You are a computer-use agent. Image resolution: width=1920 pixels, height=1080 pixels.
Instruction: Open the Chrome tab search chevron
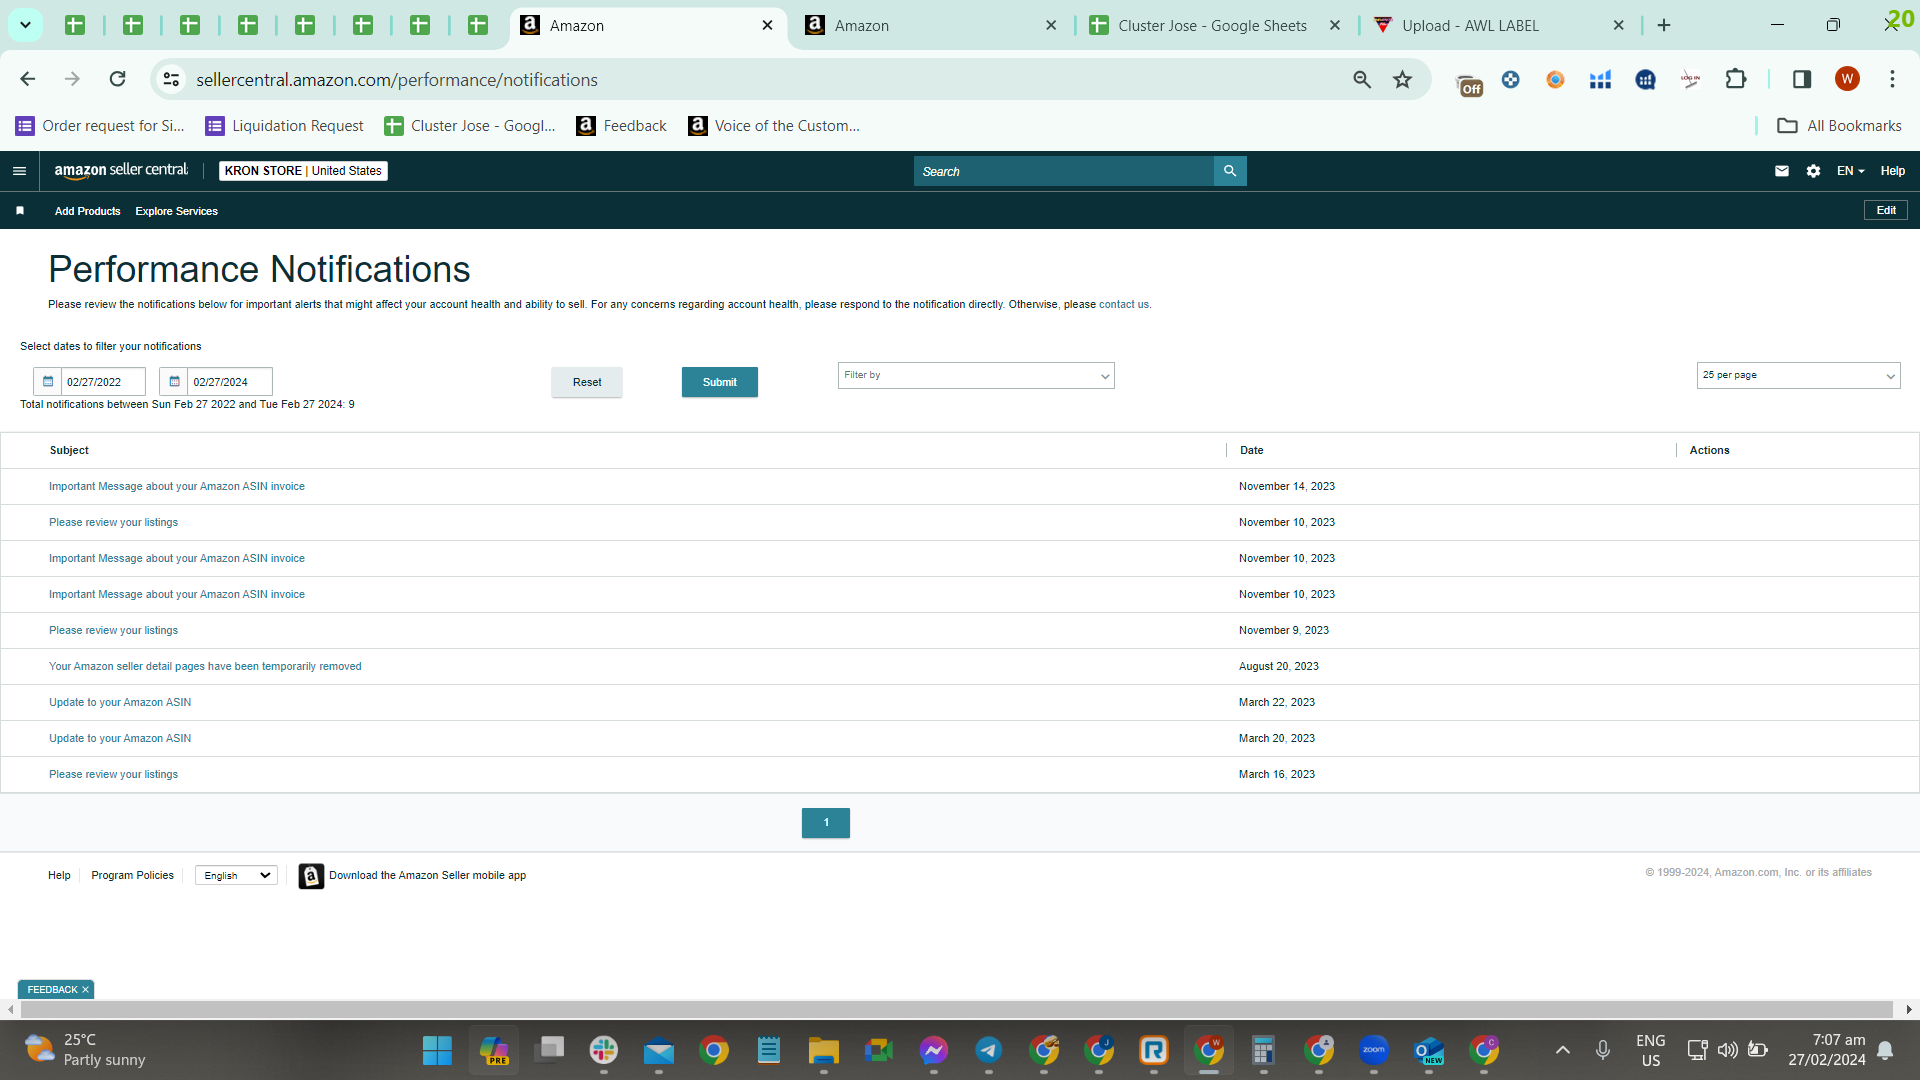[x=25, y=25]
